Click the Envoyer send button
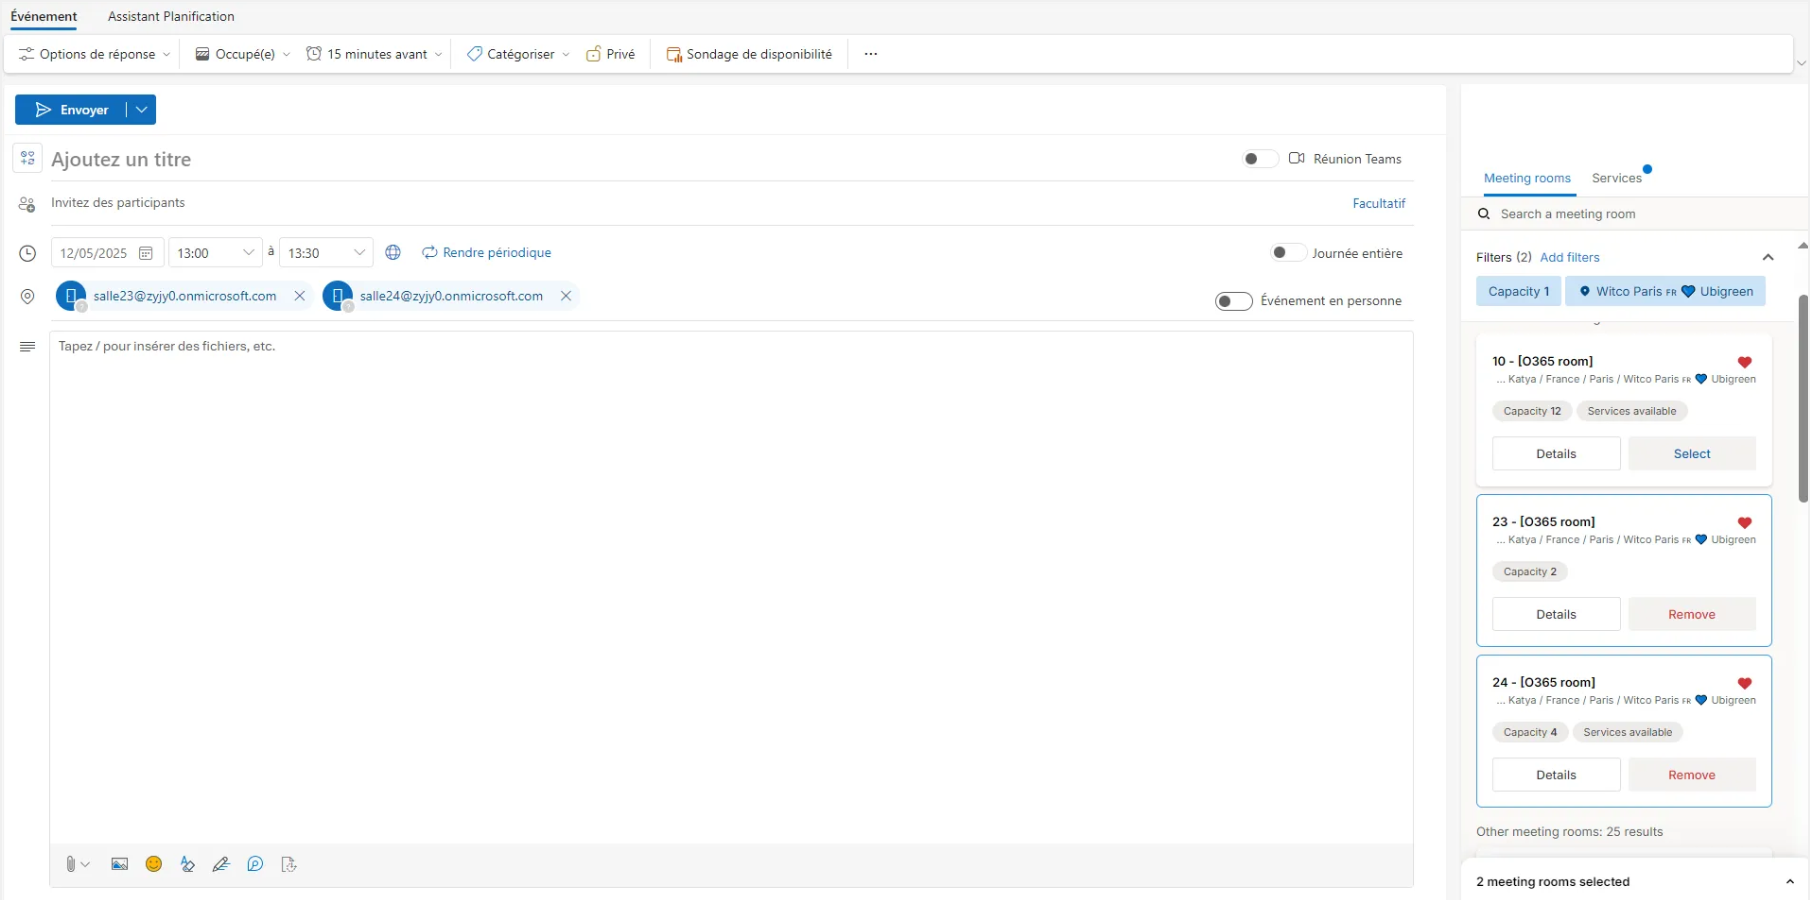 71,110
